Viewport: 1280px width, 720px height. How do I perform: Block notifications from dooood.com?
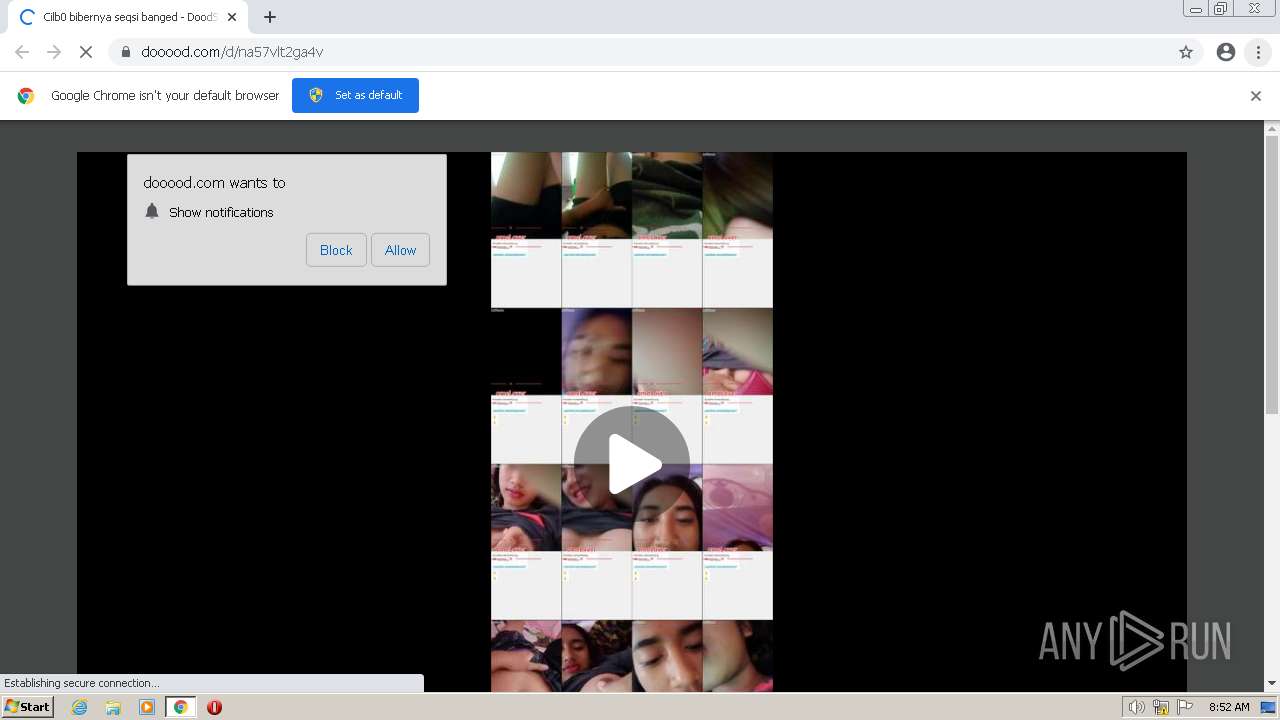pyautogui.click(x=336, y=250)
